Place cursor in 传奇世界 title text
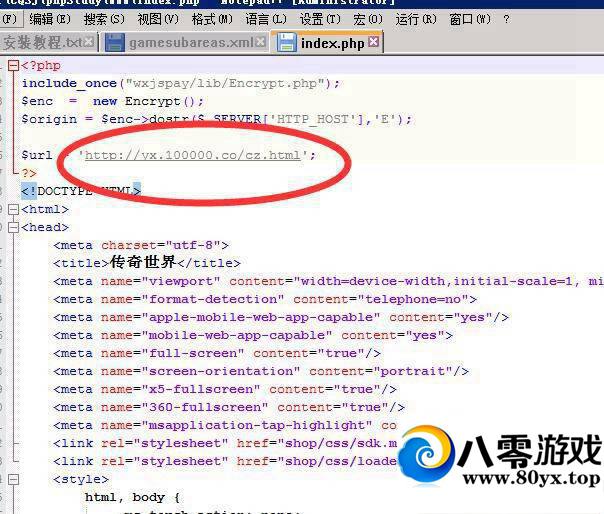Image resolution: width=604 pixels, height=514 pixels. tap(143, 263)
